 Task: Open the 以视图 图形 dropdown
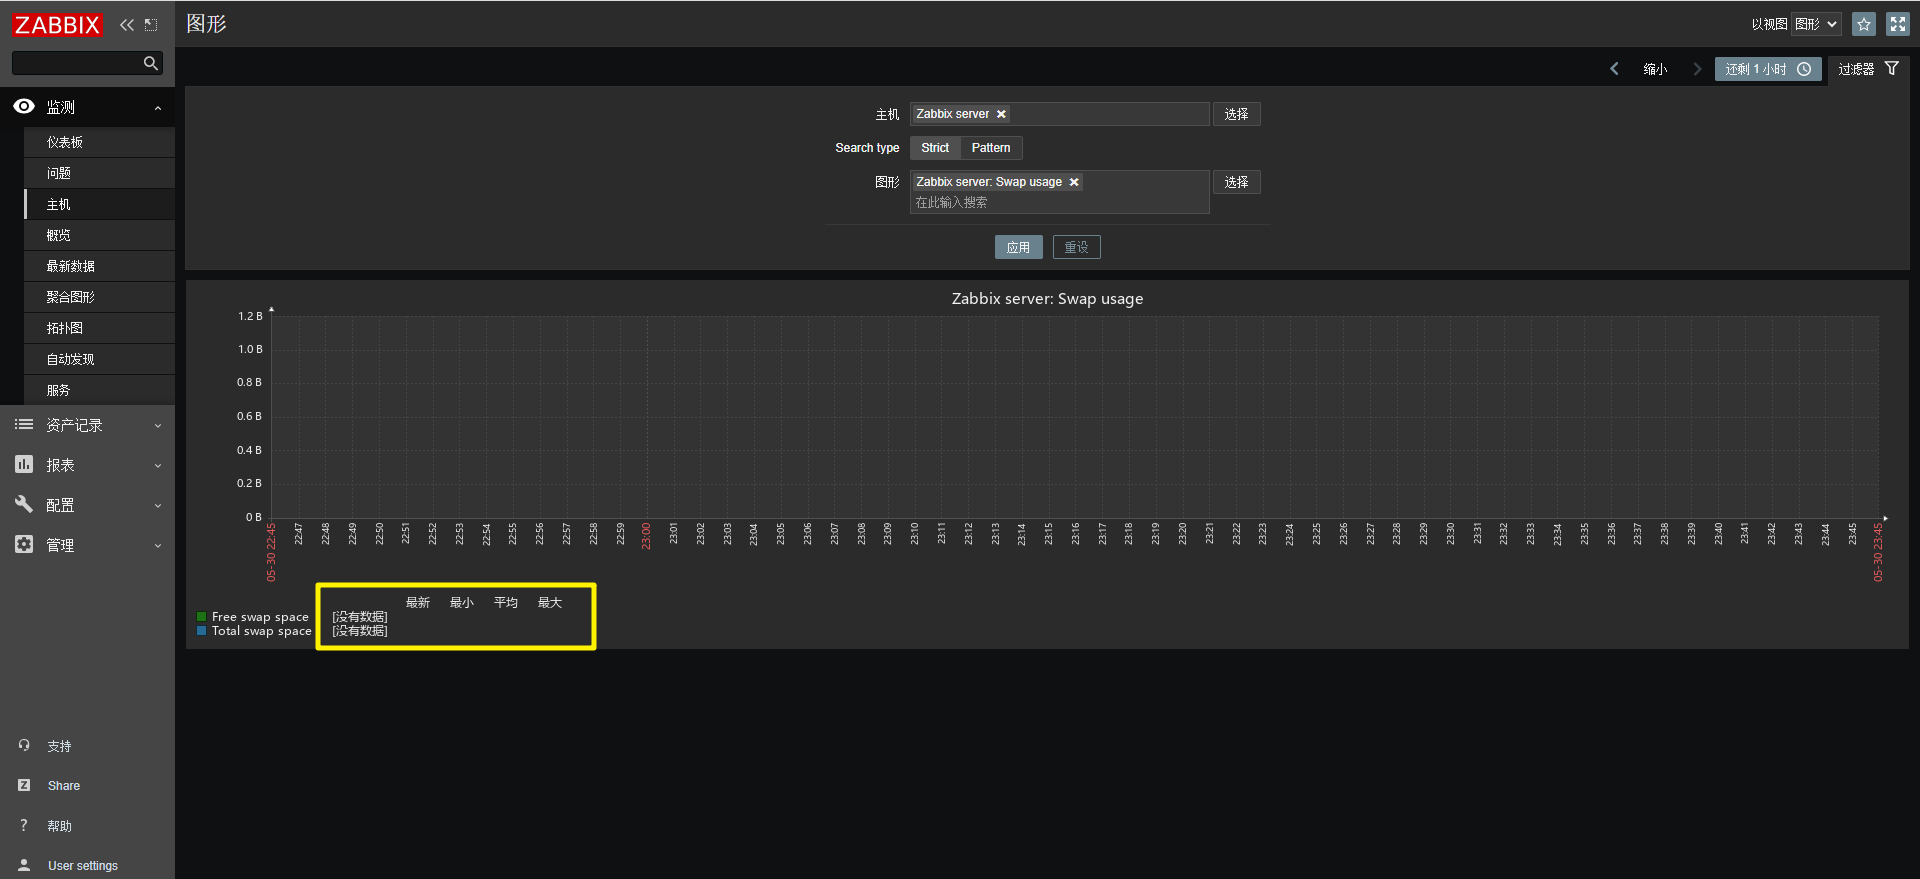point(1816,24)
